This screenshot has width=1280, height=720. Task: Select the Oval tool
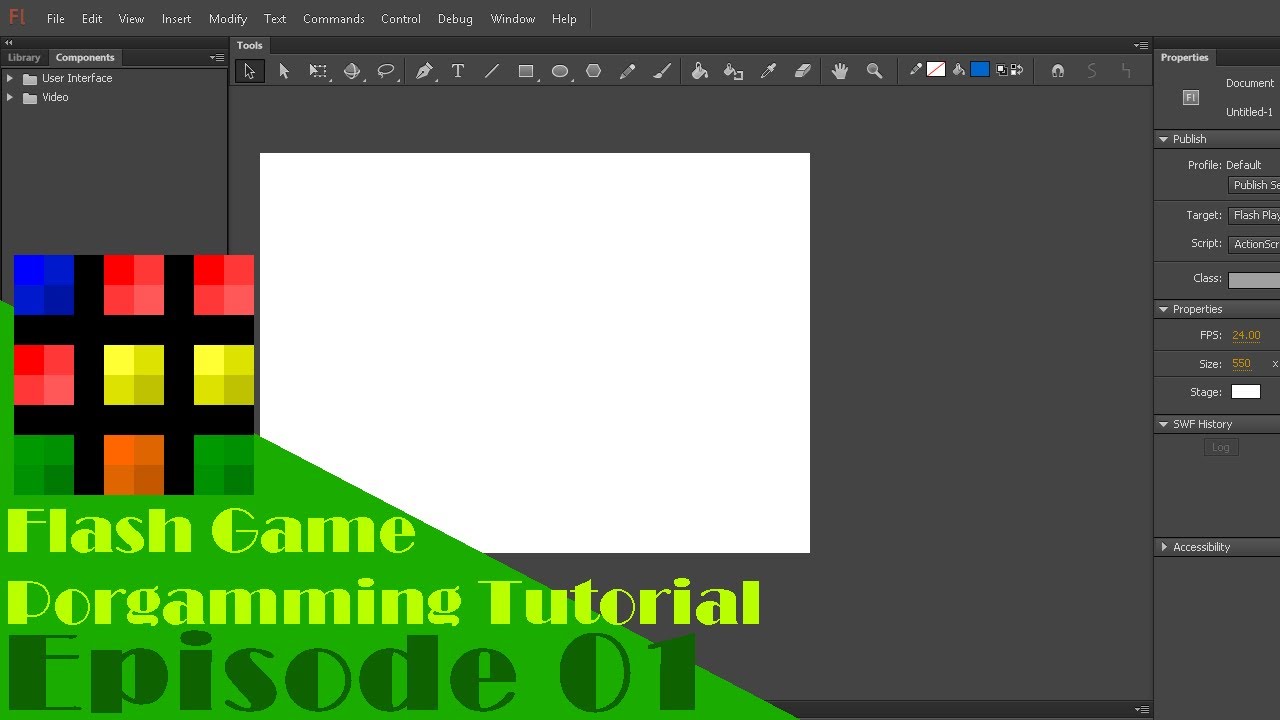click(560, 71)
